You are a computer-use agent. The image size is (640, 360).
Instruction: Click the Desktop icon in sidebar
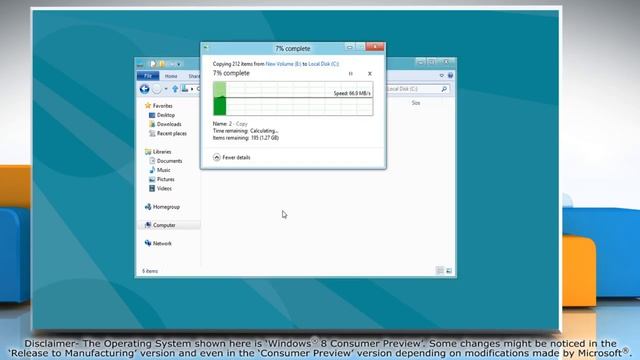[x=152, y=115]
